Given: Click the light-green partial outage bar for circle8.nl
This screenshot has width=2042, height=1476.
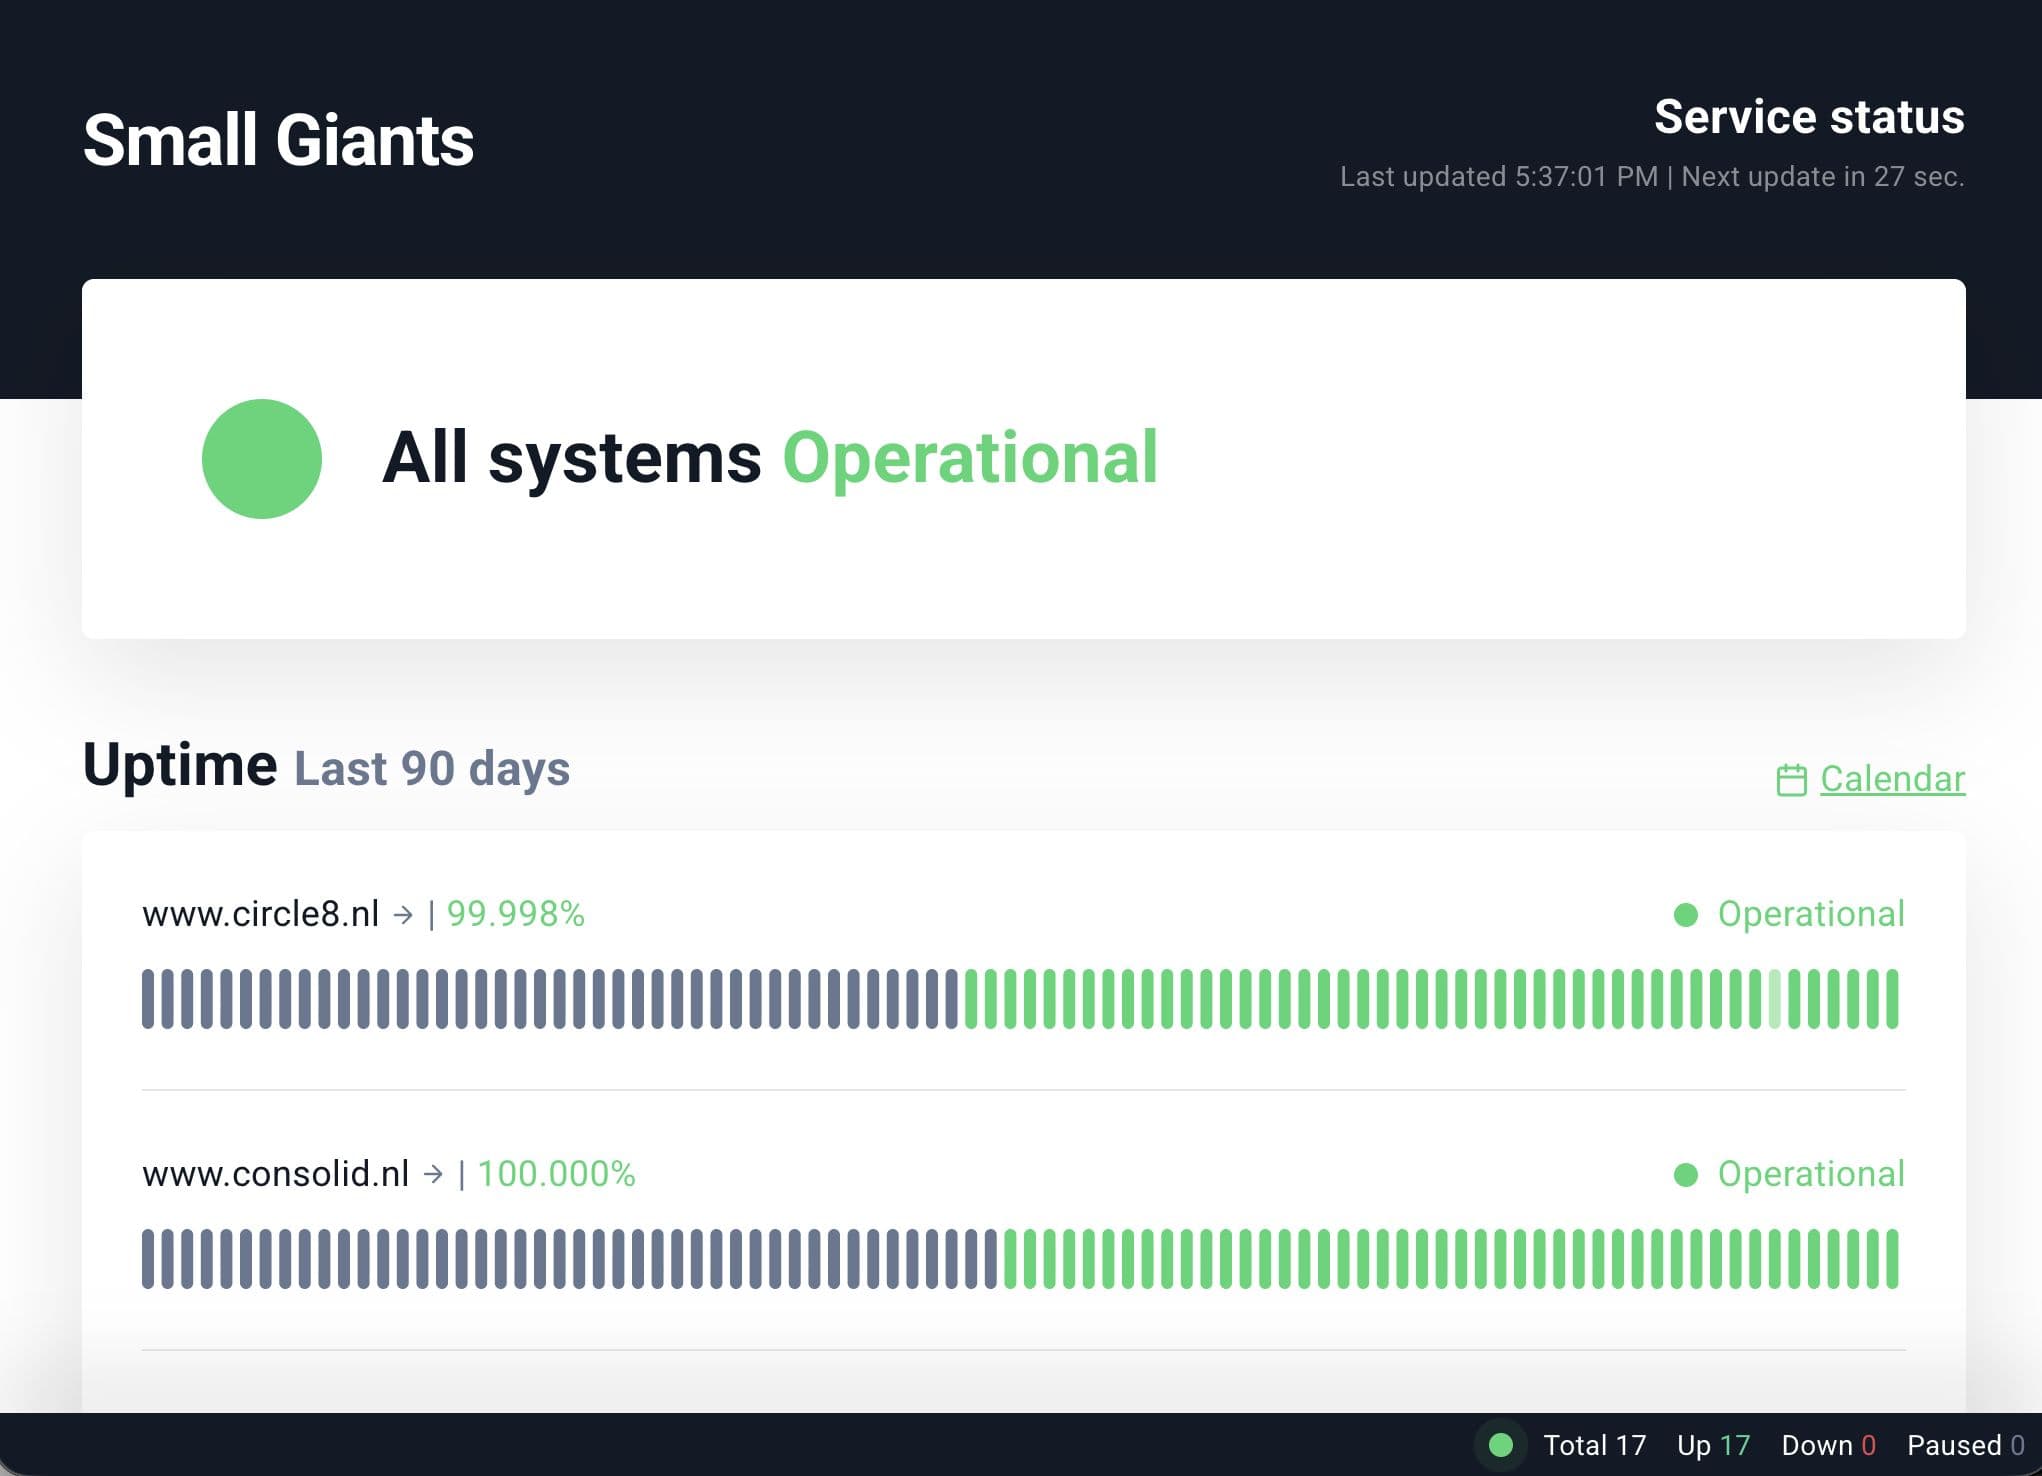Looking at the screenshot, I should pos(1775,999).
